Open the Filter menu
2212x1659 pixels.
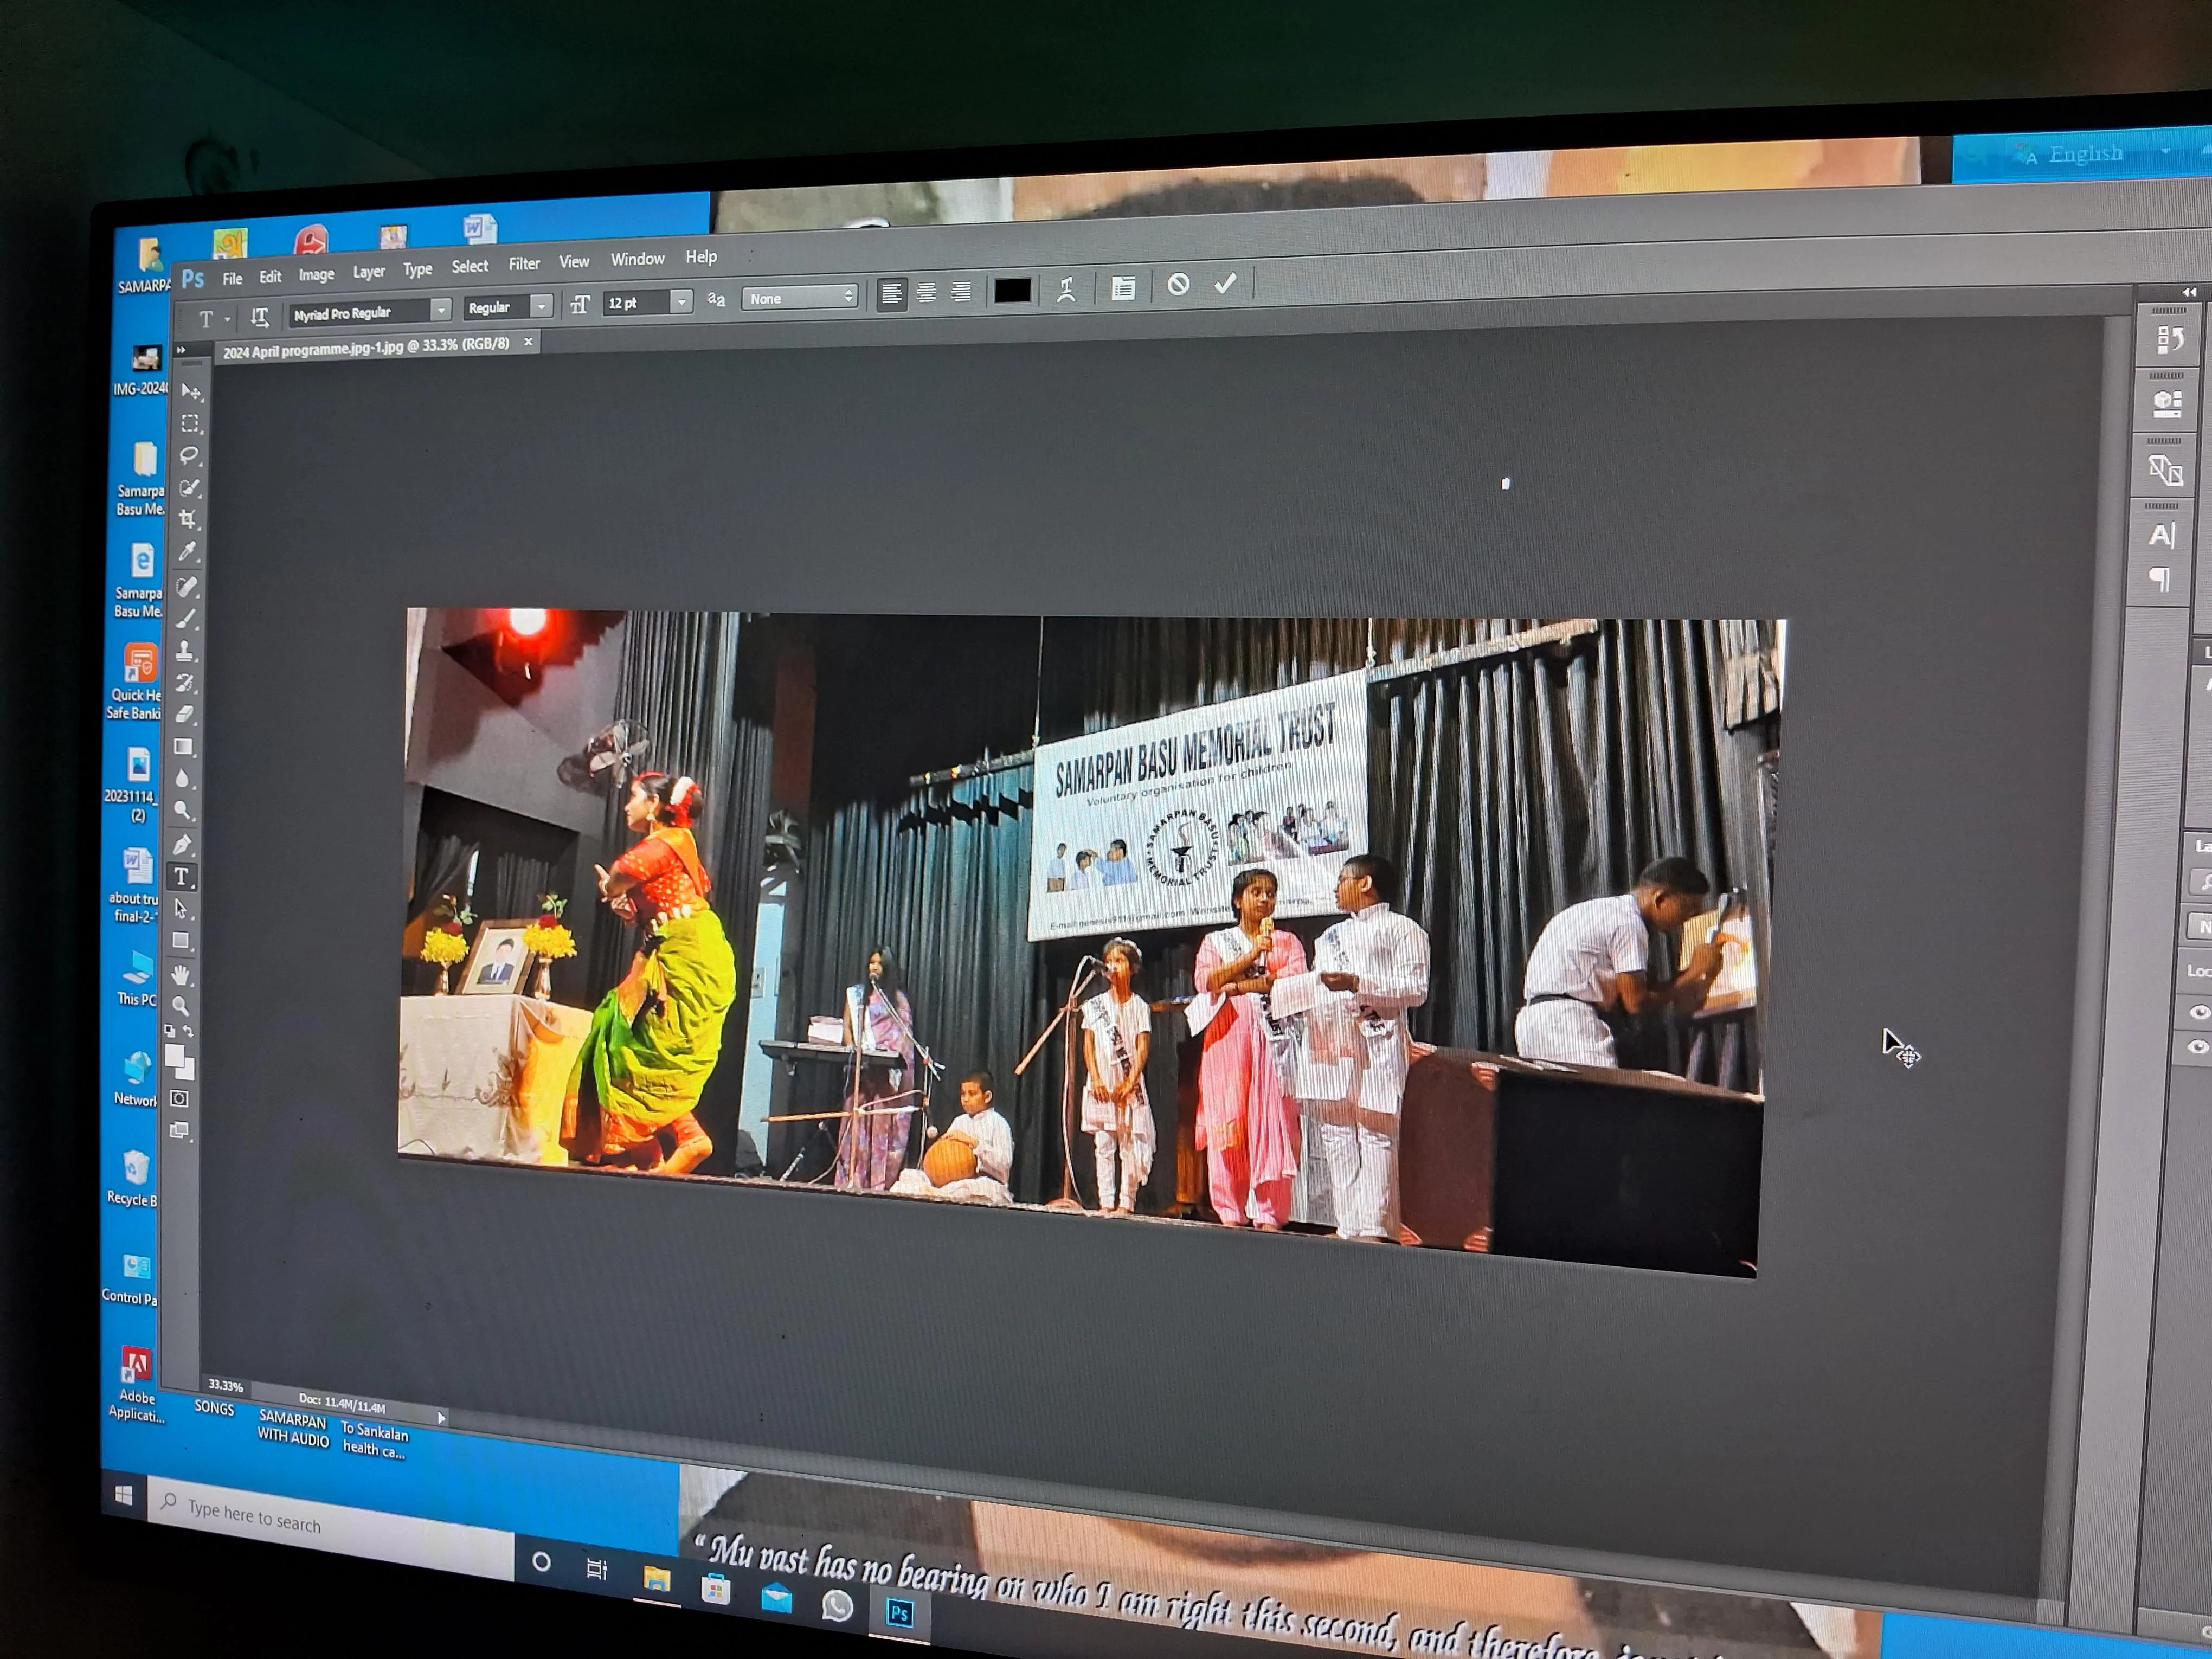click(524, 264)
